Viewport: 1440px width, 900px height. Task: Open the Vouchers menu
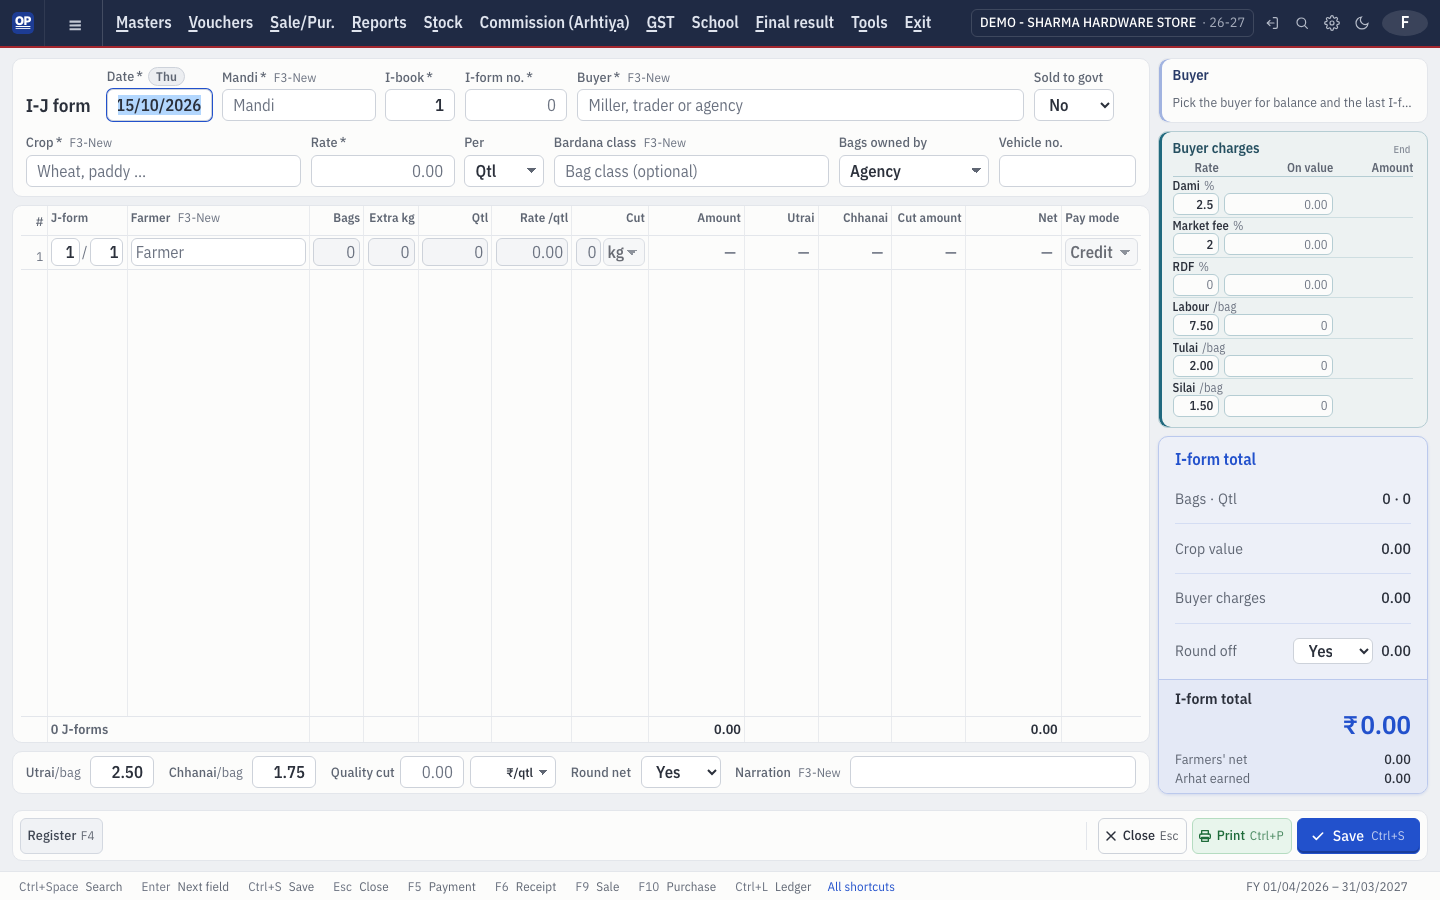pos(221,22)
